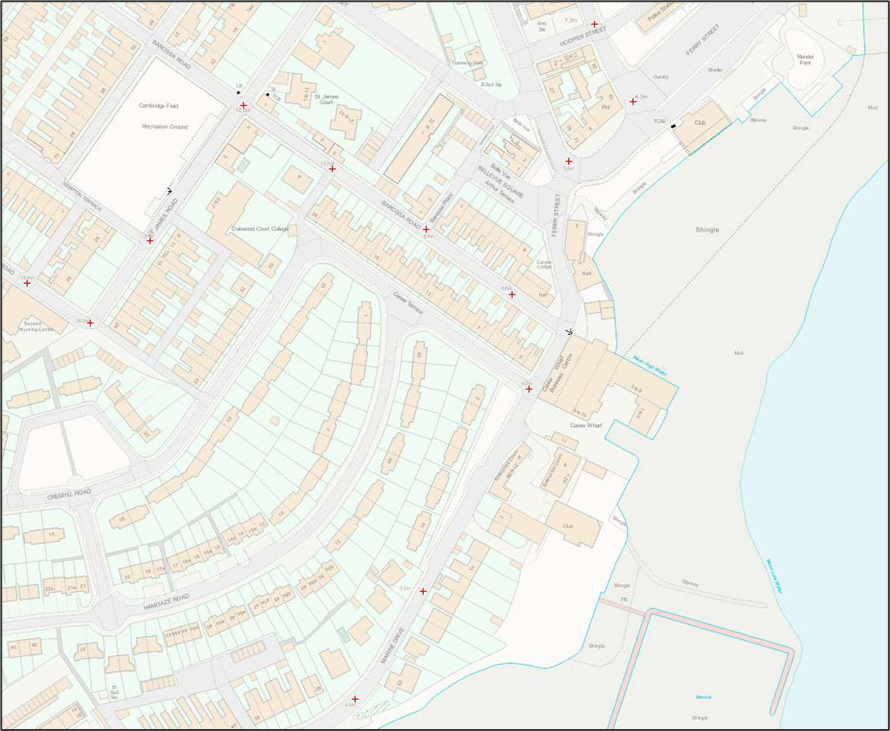Click the red cross beside Torpoint Nursing Centre

(90, 323)
